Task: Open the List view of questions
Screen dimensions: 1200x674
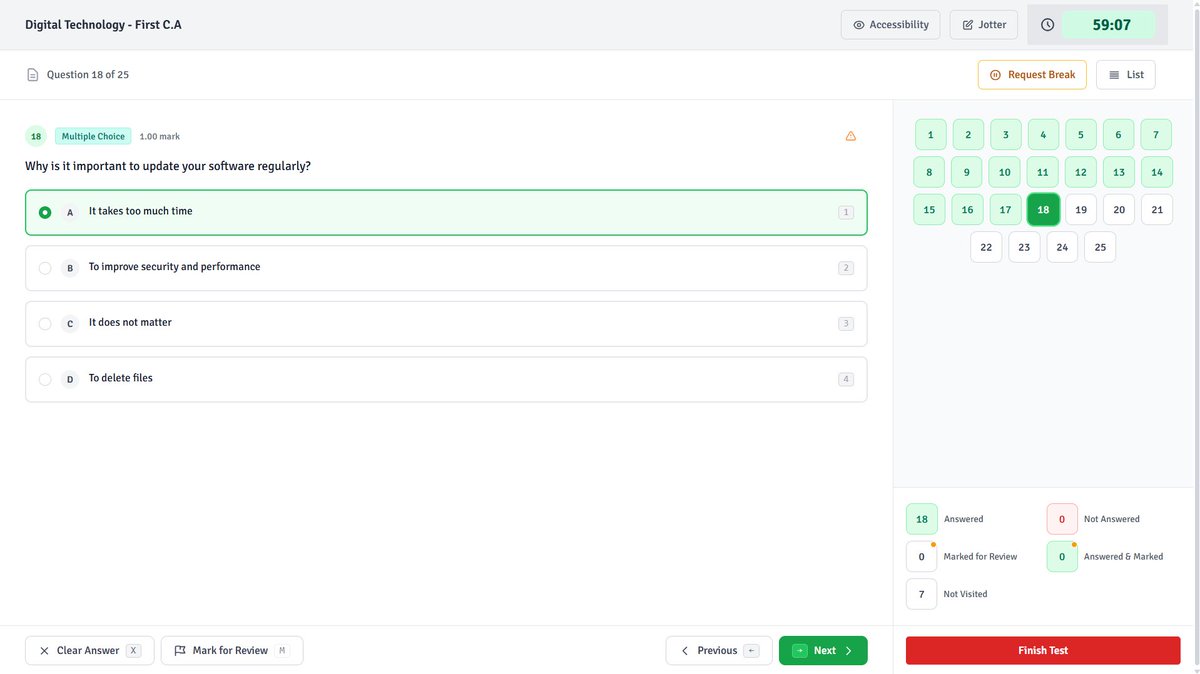Action: coord(1126,75)
